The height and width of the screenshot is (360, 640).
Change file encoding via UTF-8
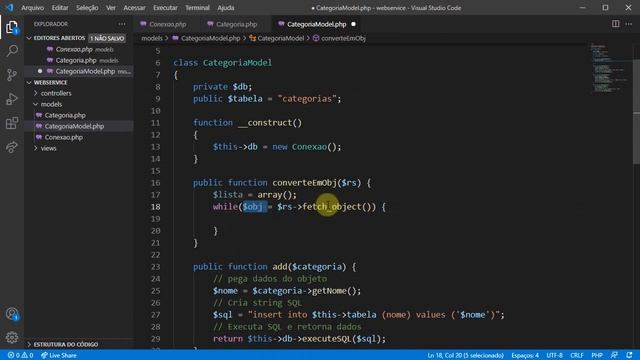(x=554, y=356)
